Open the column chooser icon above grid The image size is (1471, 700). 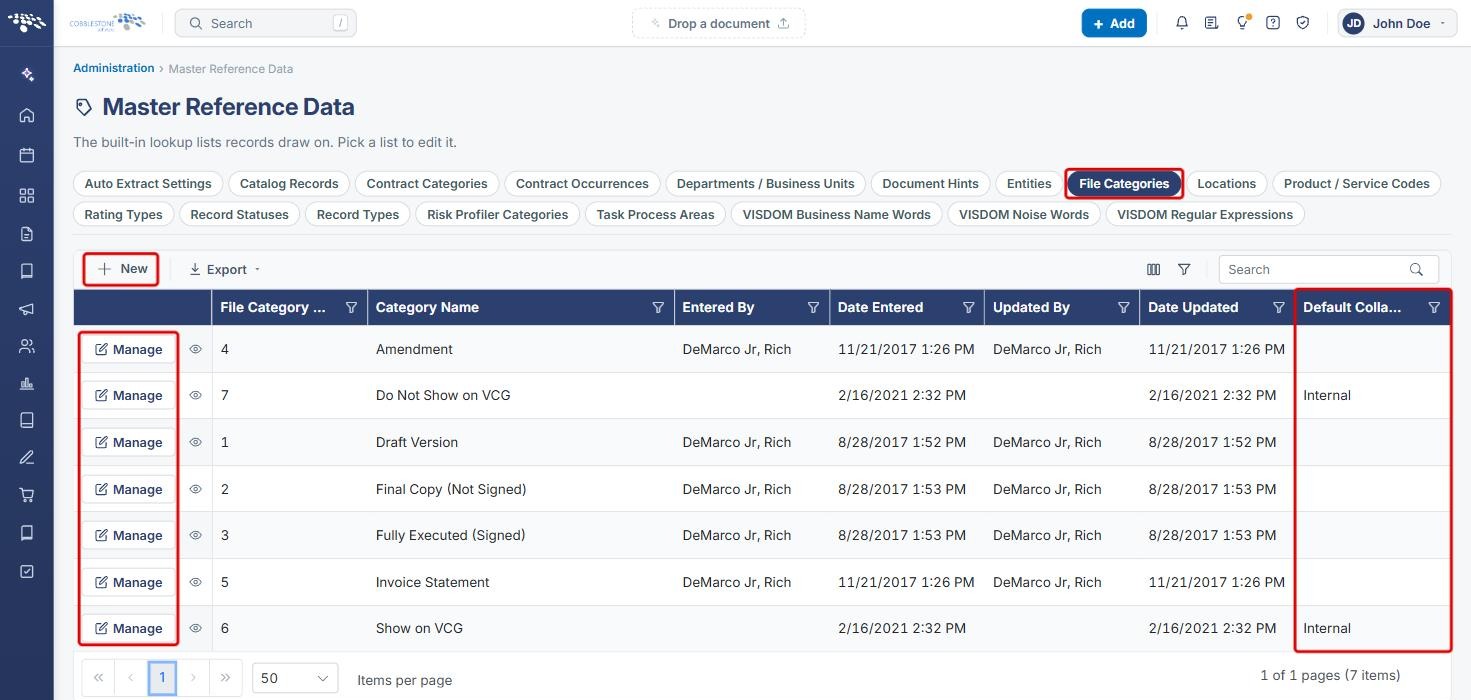[x=1154, y=269]
